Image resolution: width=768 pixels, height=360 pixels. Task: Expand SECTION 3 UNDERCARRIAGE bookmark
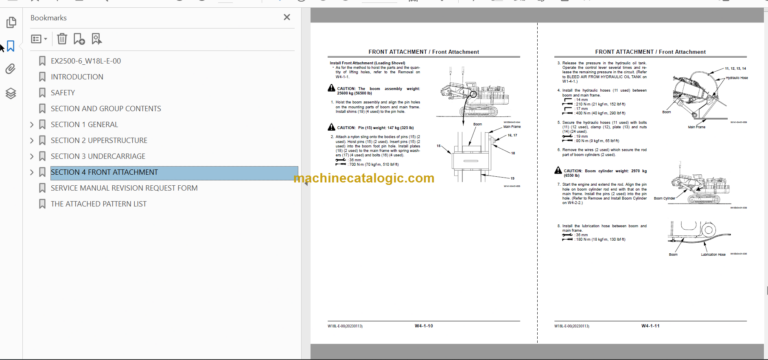coord(32,156)
